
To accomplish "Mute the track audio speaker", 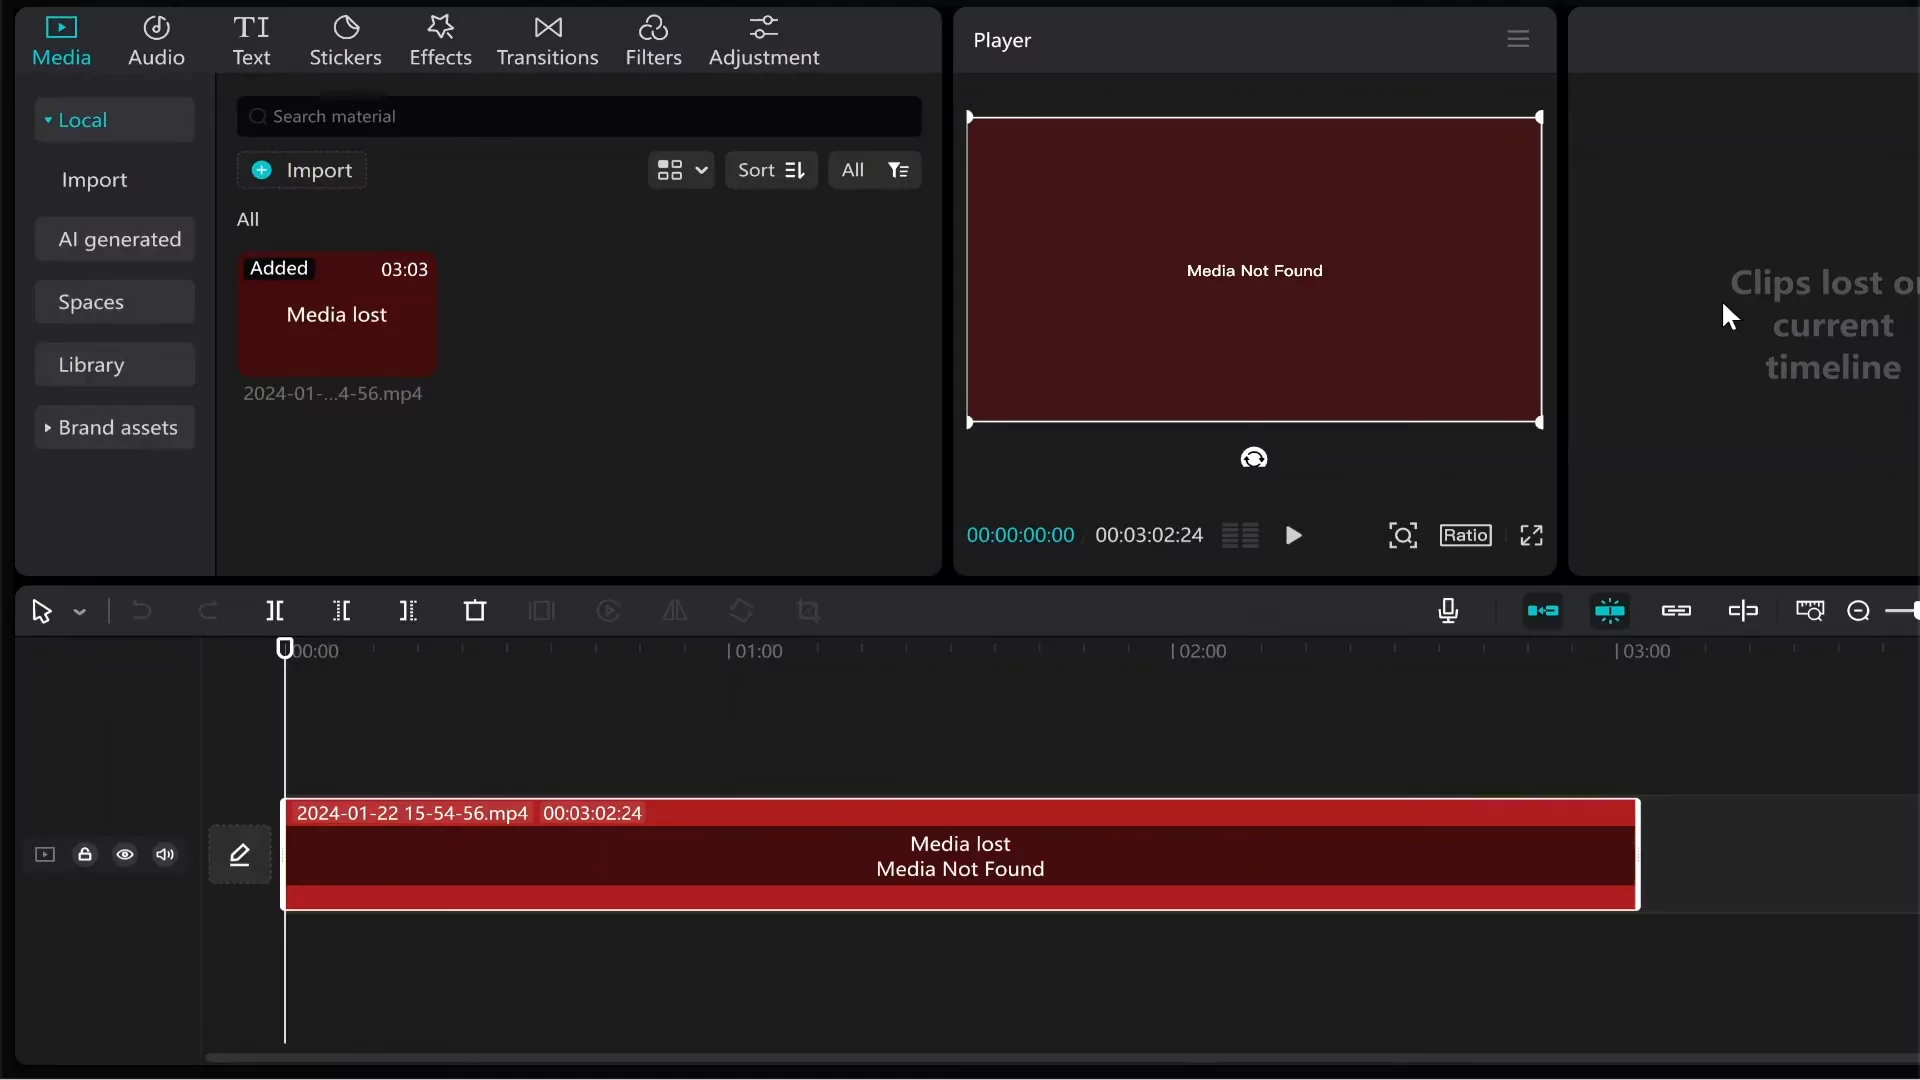I will pos(165,855).
